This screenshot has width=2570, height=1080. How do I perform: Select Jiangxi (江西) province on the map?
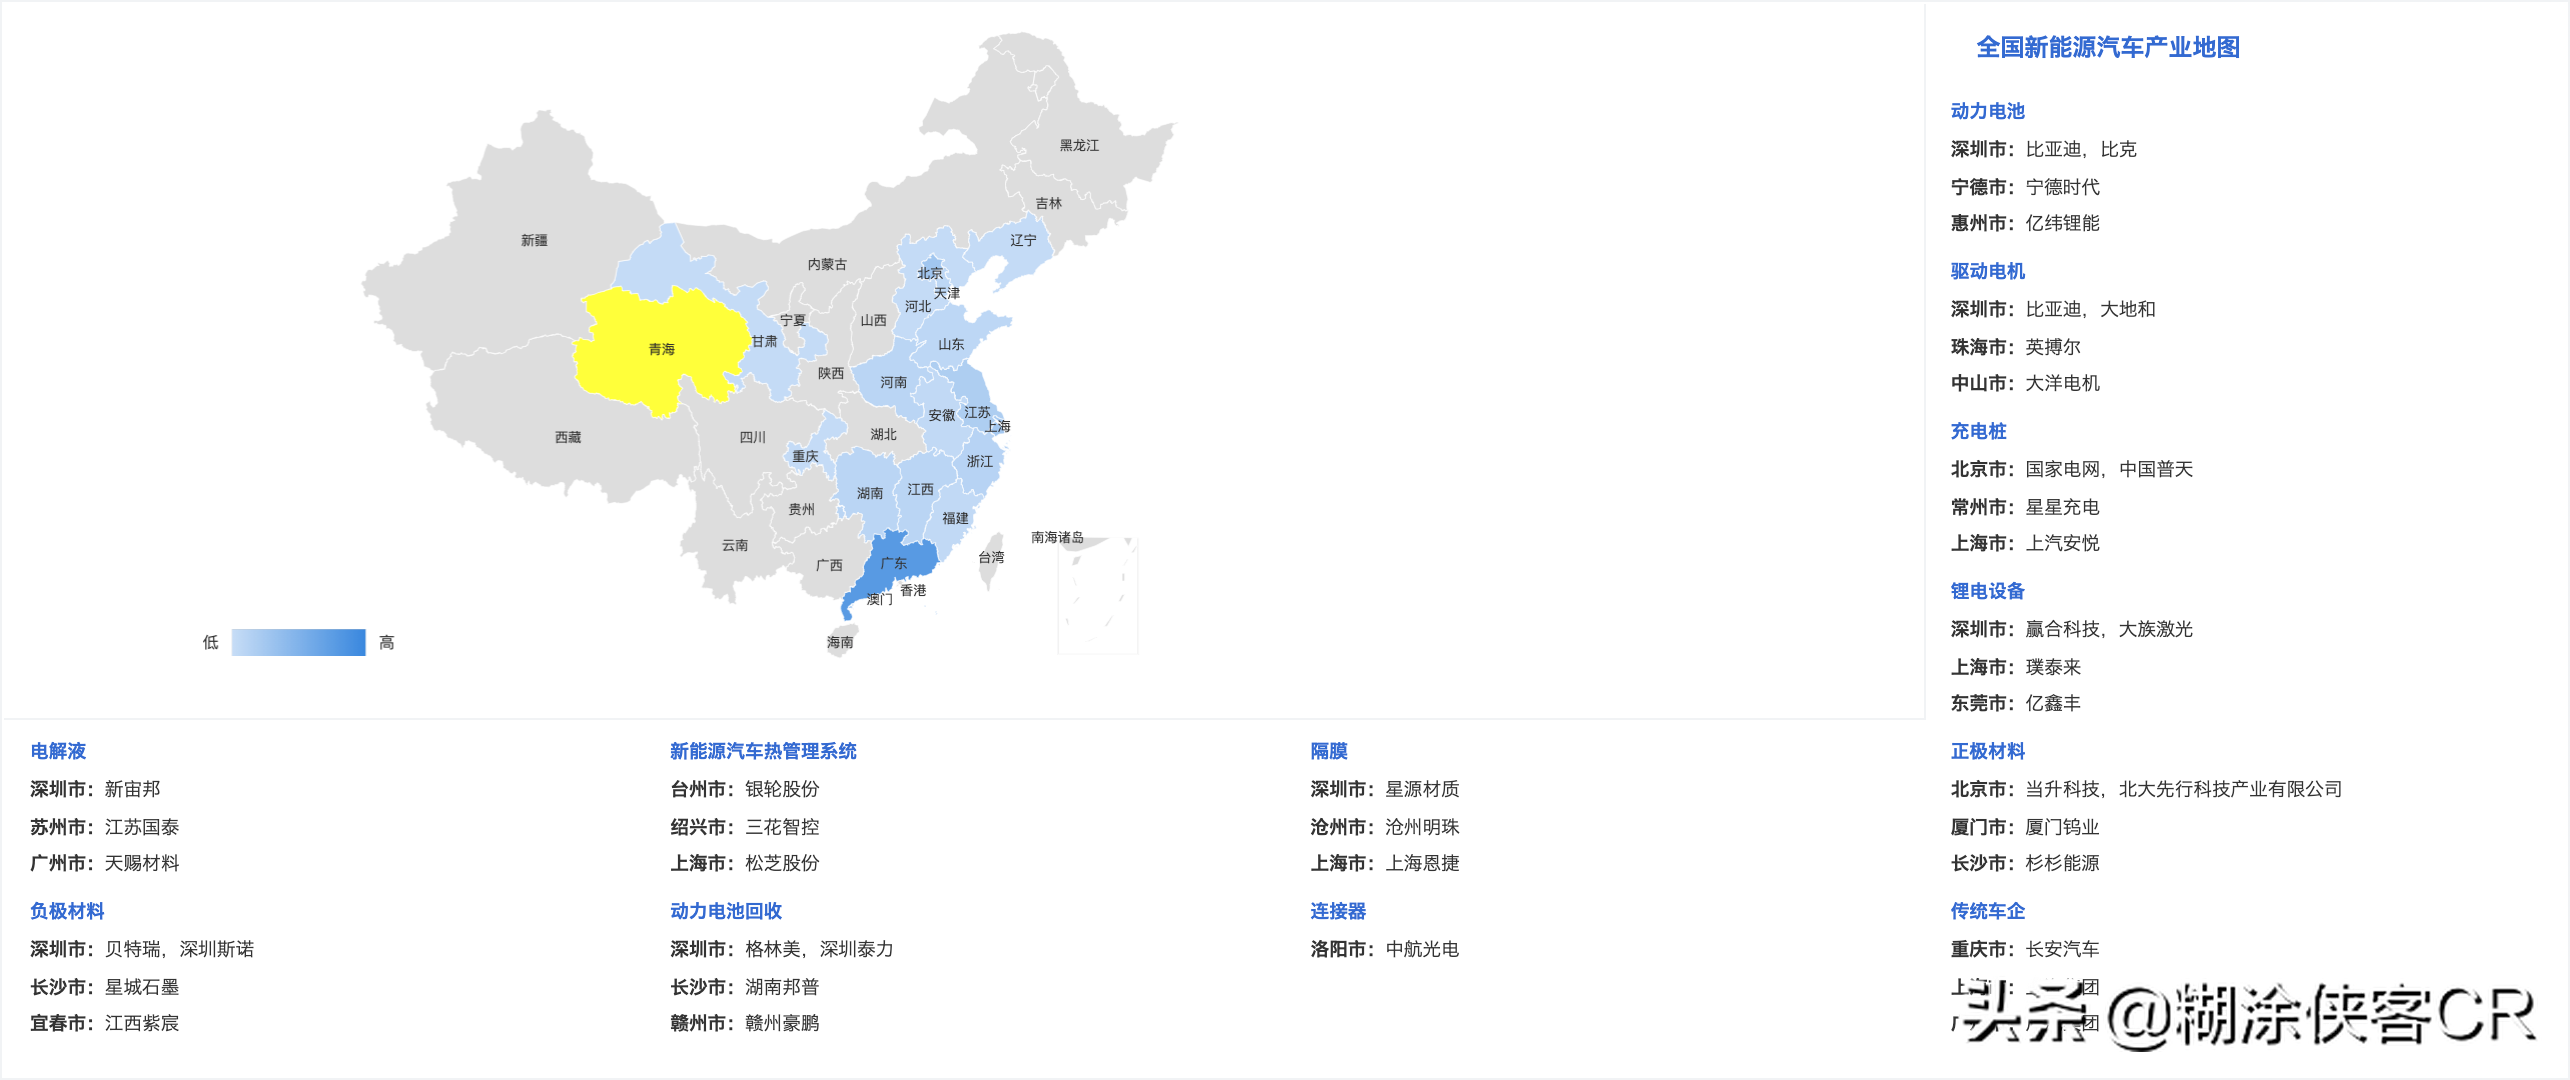click(920, 489)
